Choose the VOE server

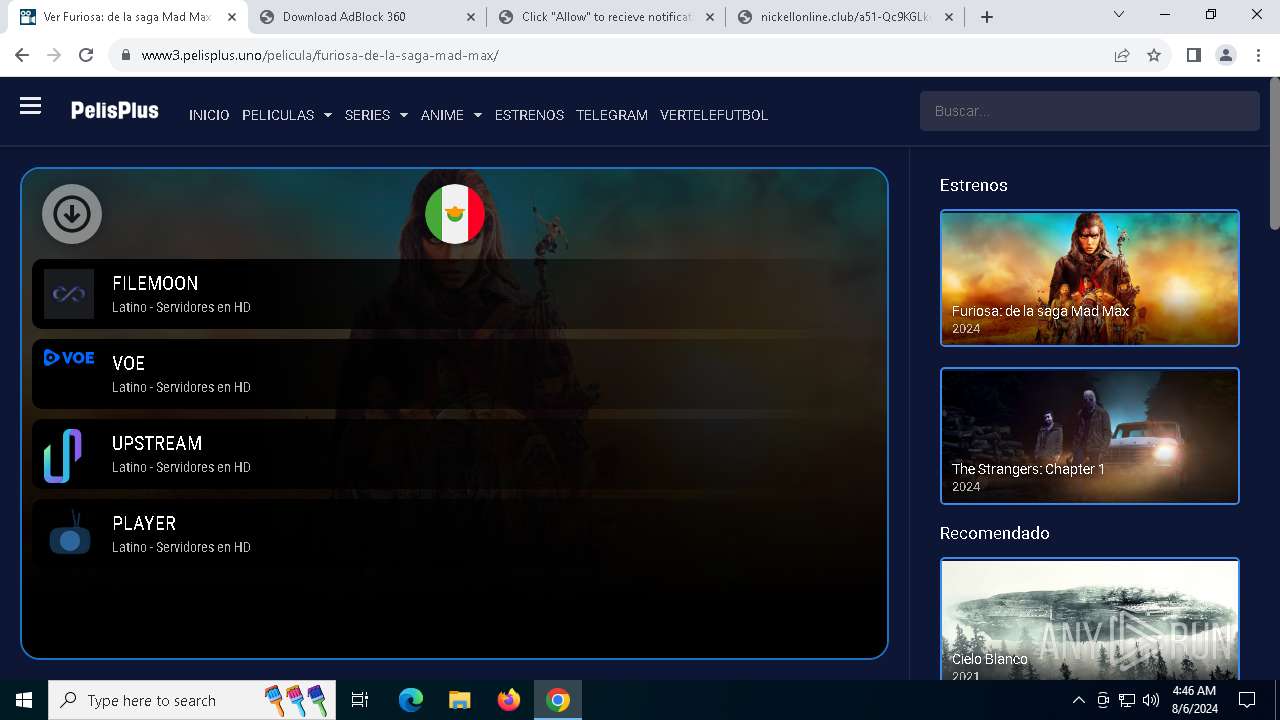pos(455,374)
